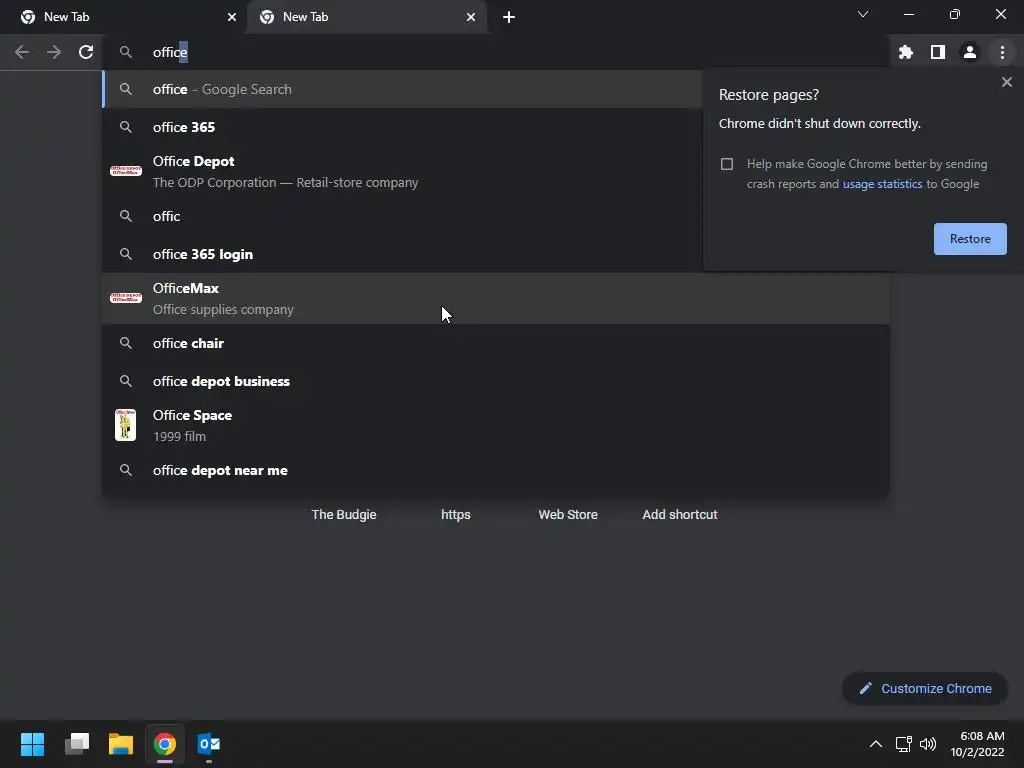Open Outlook from the taskbar
Viewport: 1024px width, 768px height.
coord(209,744)
